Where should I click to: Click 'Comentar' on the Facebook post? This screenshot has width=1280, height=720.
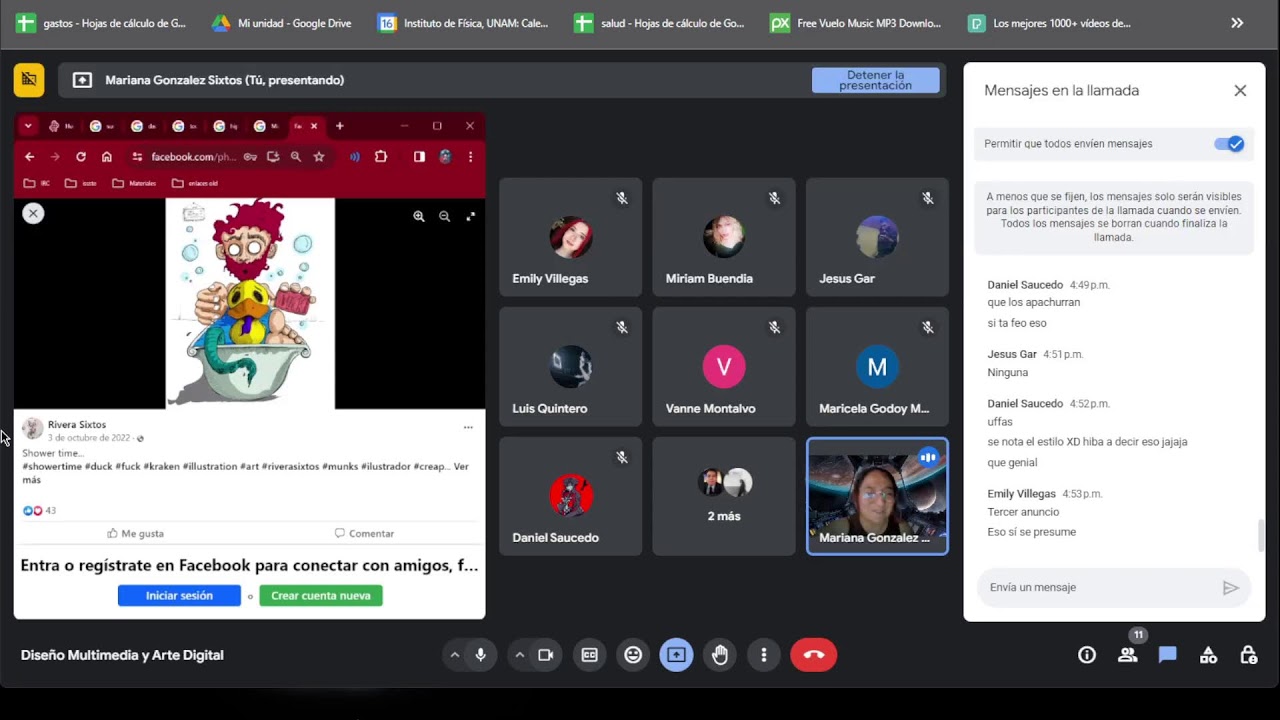coord(364,534)
